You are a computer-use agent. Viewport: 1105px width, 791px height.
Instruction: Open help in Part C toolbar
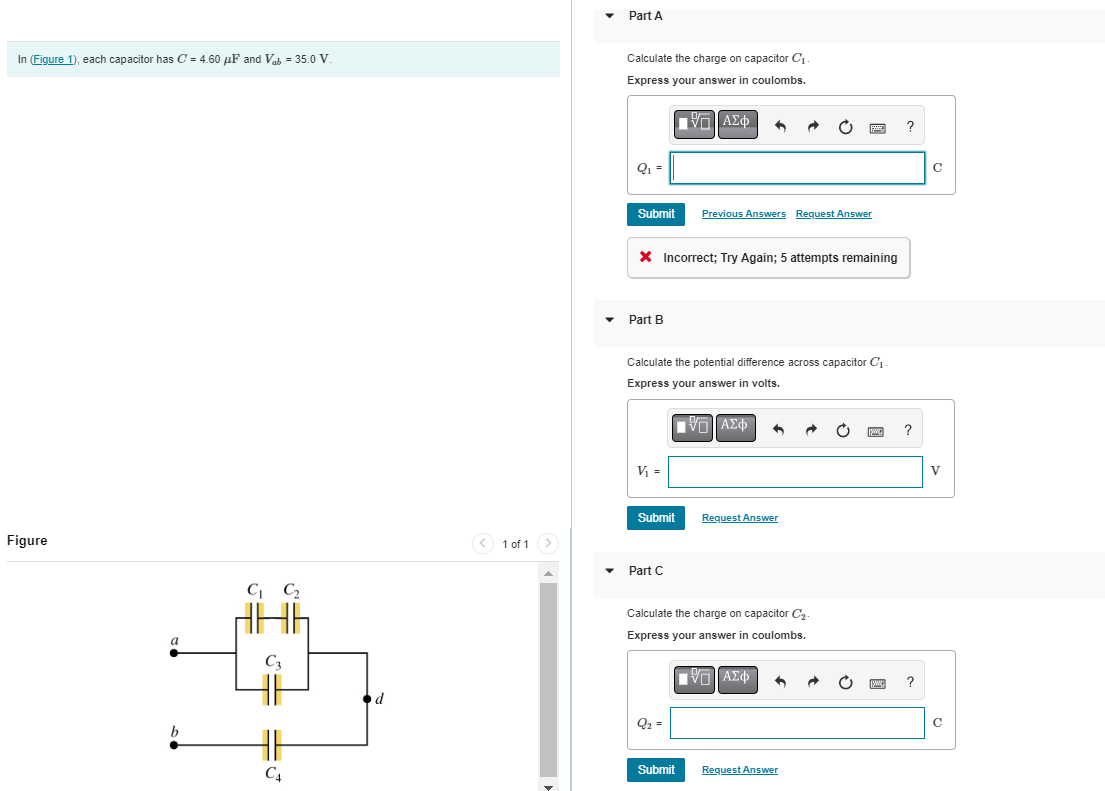point(910,682)
